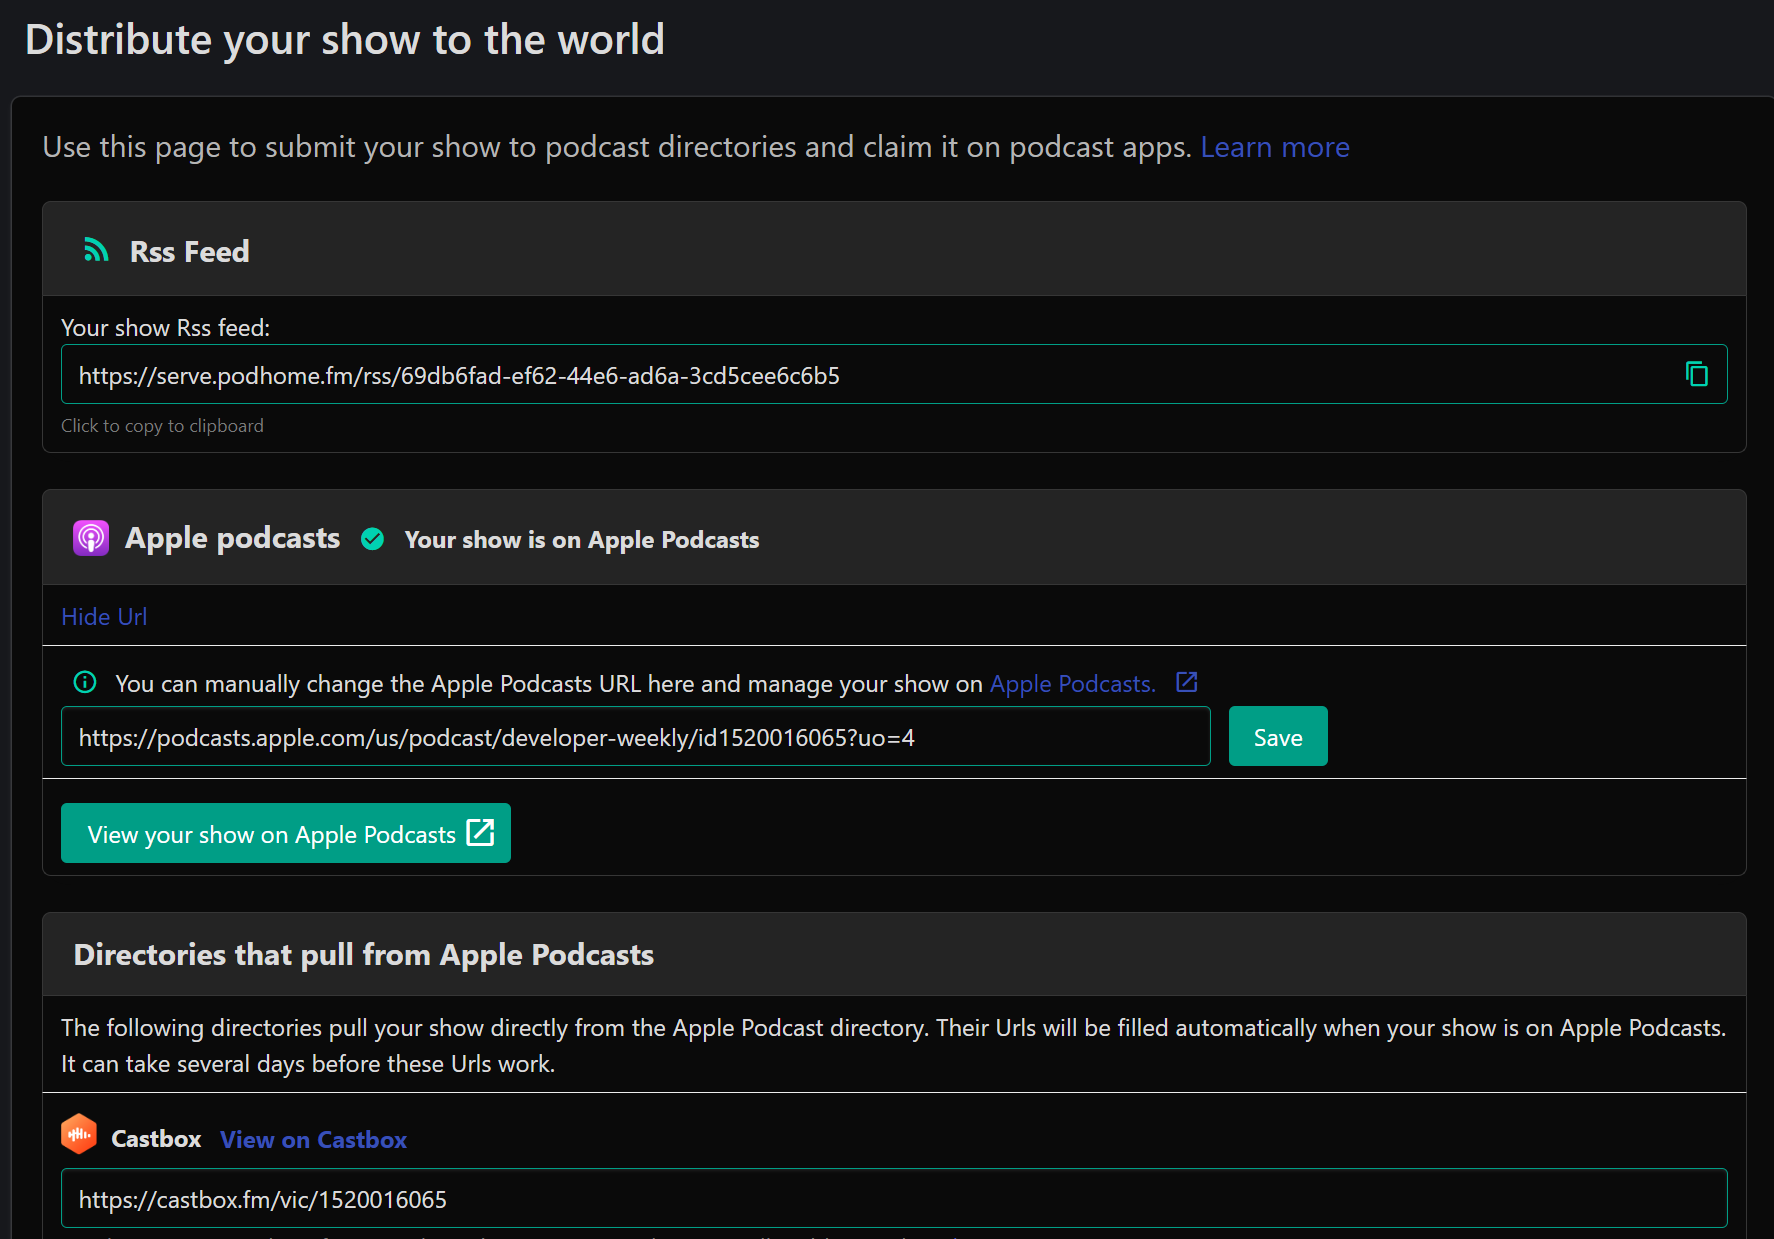Click the Castbox orange hexagon icon
Image resolution: width=1774 pixels, height=1239 pixels.
pos(79,1134)
